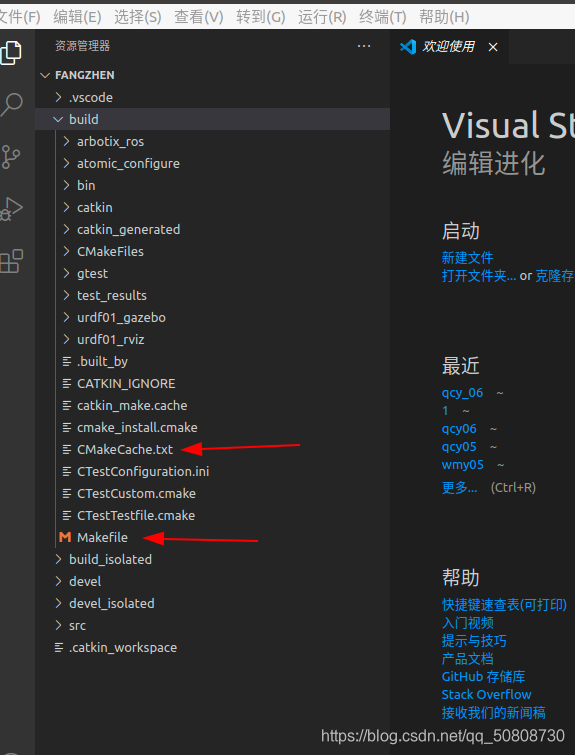Open the 入门视频 help link

click(468, 623)
